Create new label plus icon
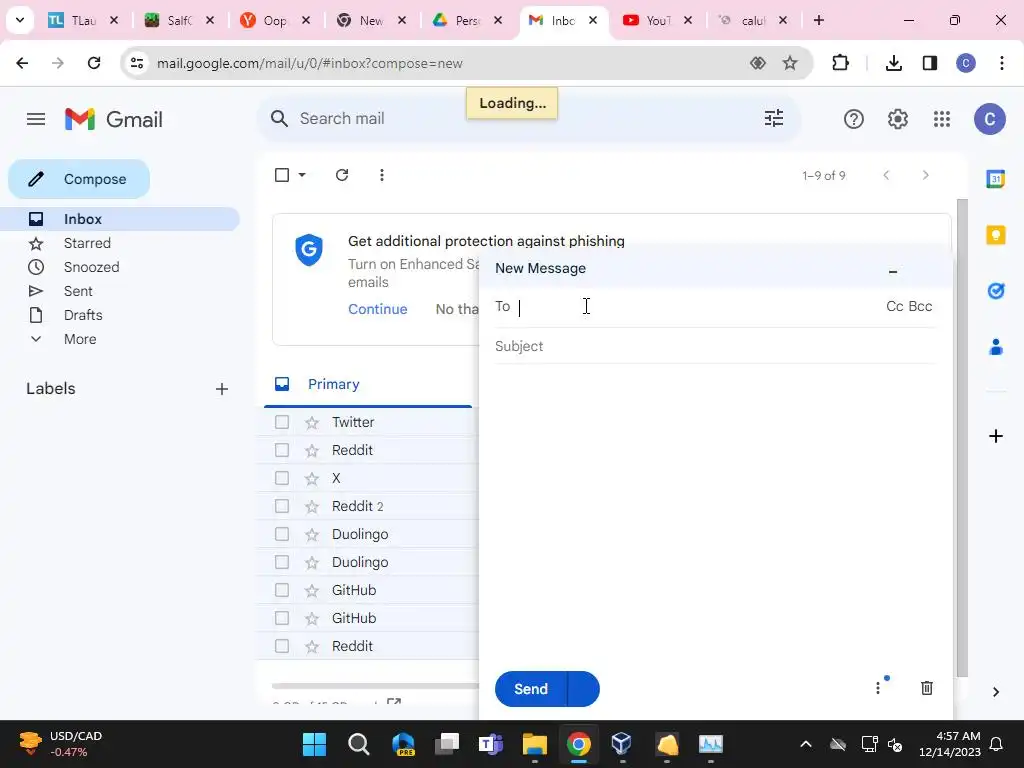Viewport: 1024px width, 768px height. tap(221, 389)
